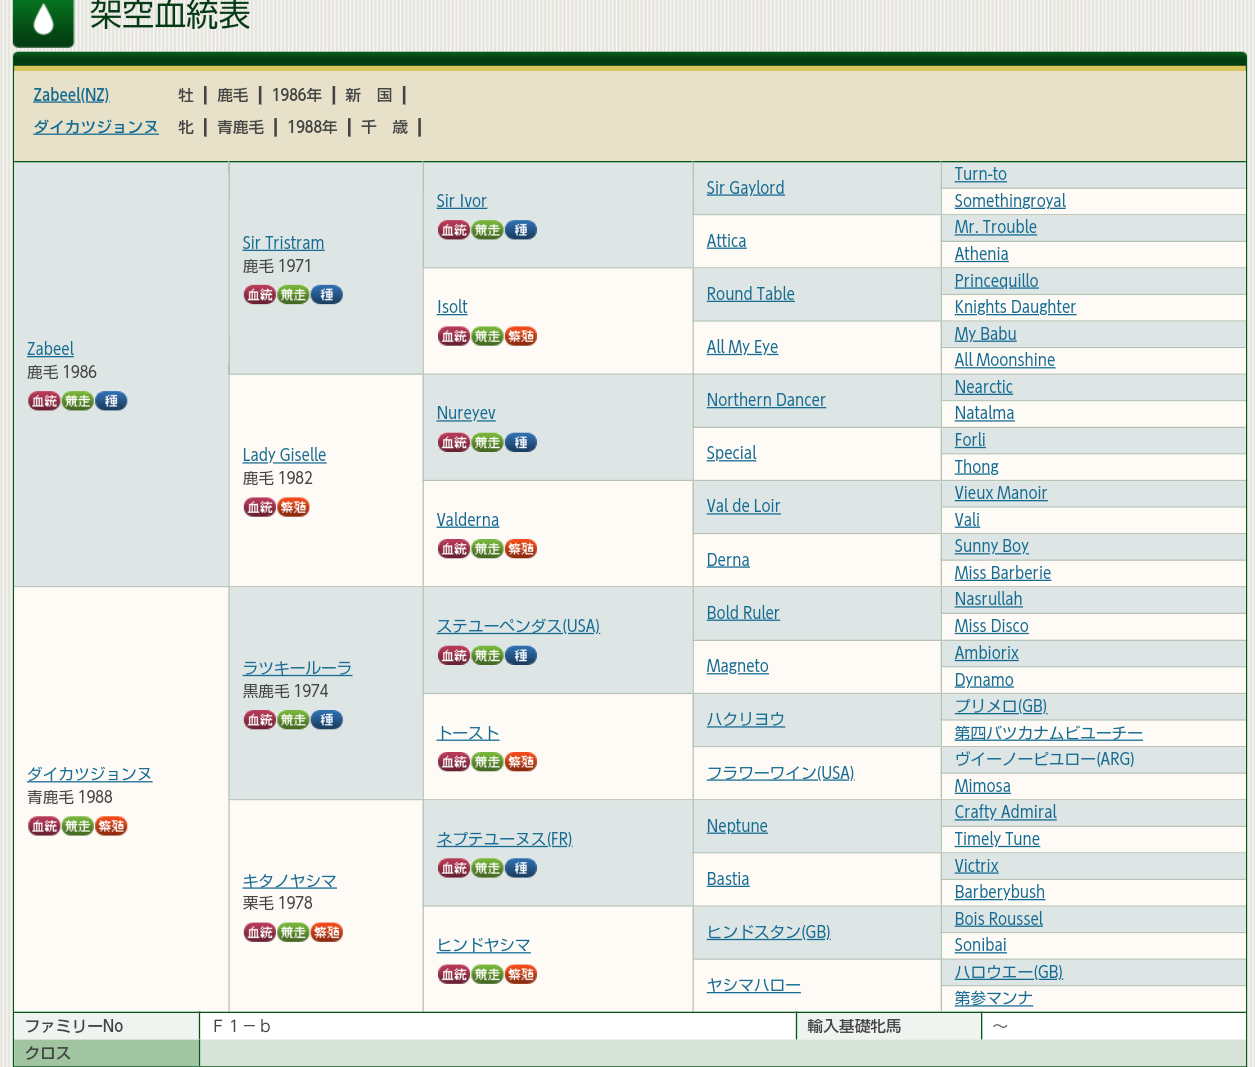
Task: Open Isolt's 血統 badge
Action: [x=454, y=336]
